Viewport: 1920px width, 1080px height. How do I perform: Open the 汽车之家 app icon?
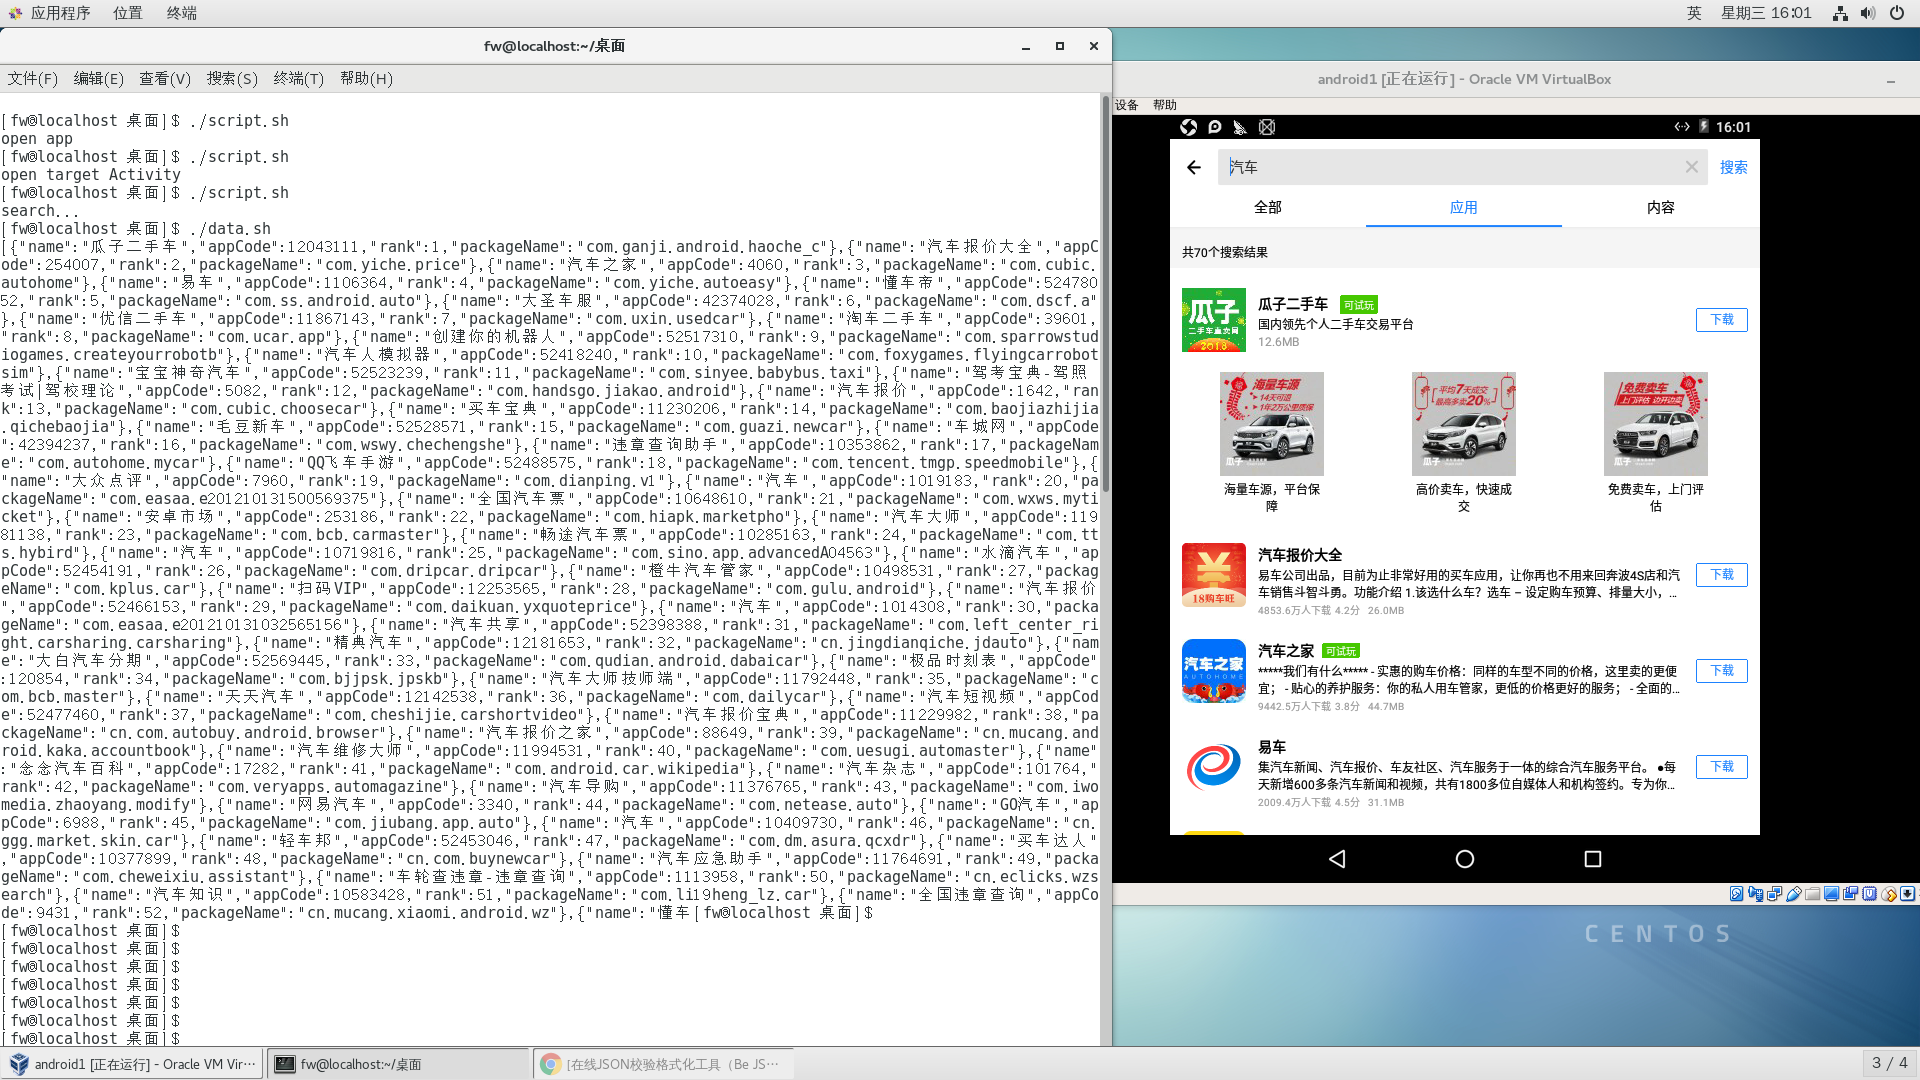point(1214,671)
